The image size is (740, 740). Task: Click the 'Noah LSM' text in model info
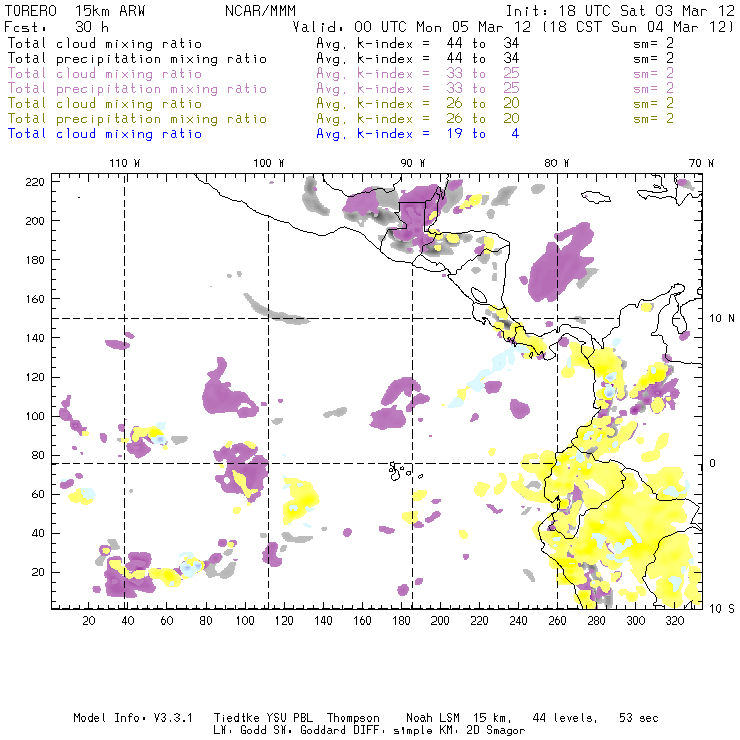tap(433, 718)
